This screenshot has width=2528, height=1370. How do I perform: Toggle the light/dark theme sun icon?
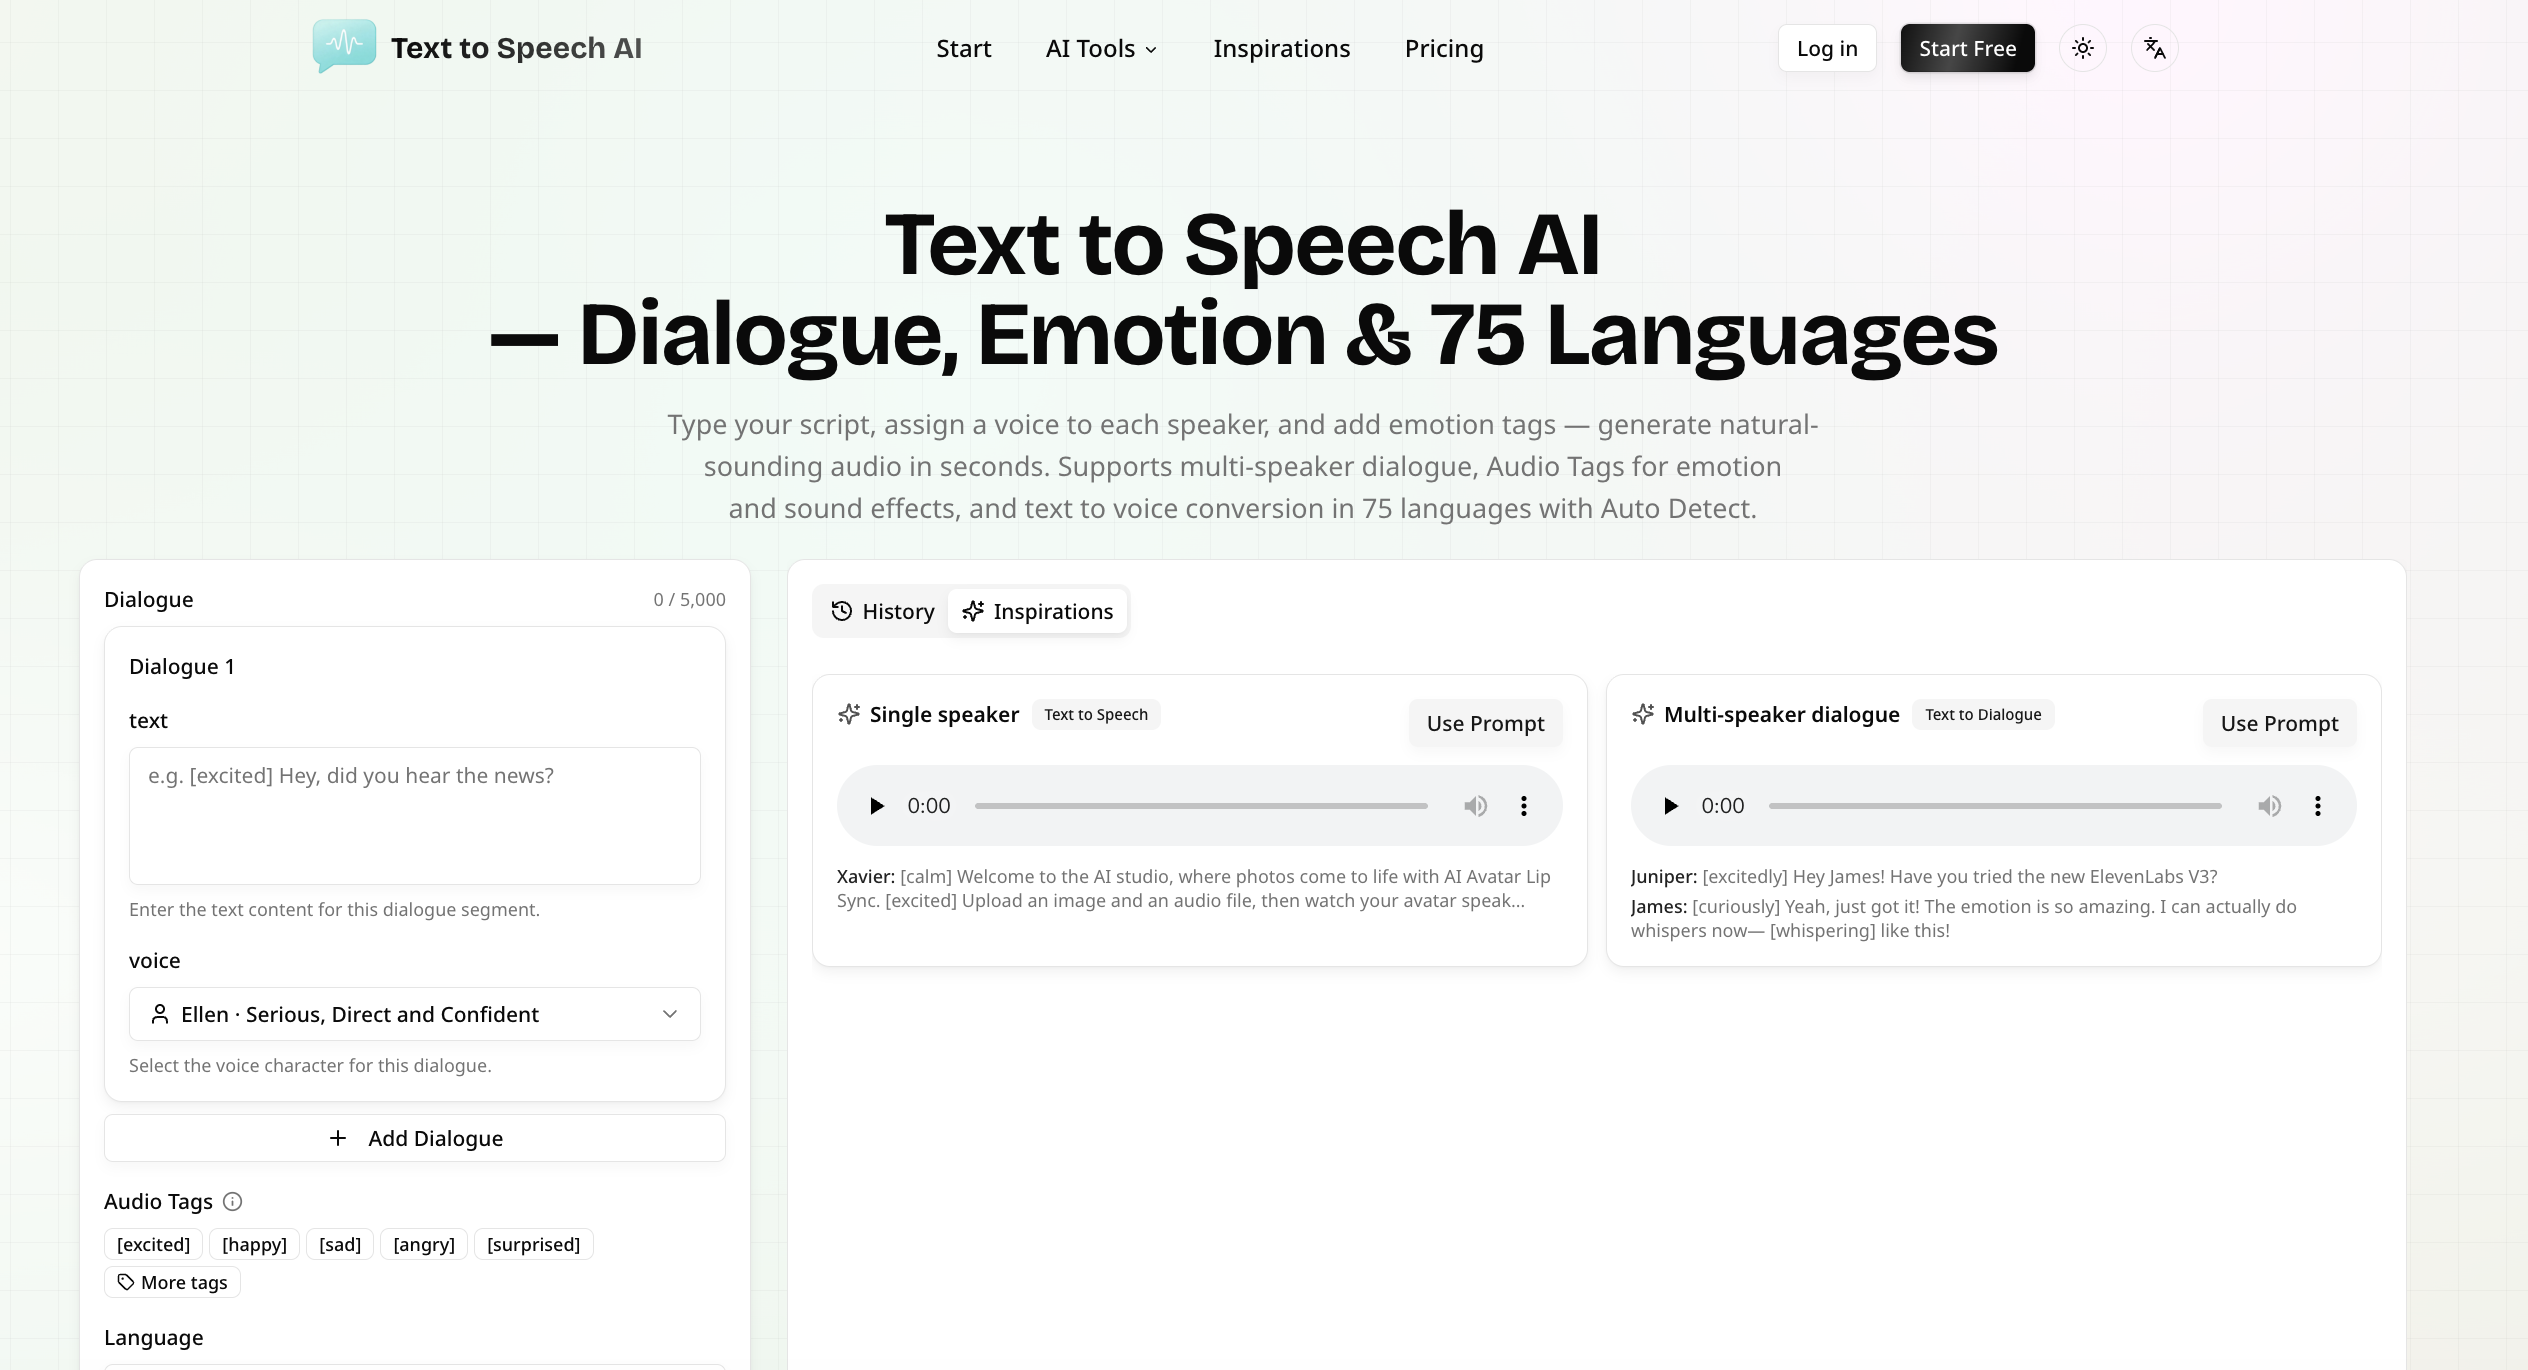2083,48
